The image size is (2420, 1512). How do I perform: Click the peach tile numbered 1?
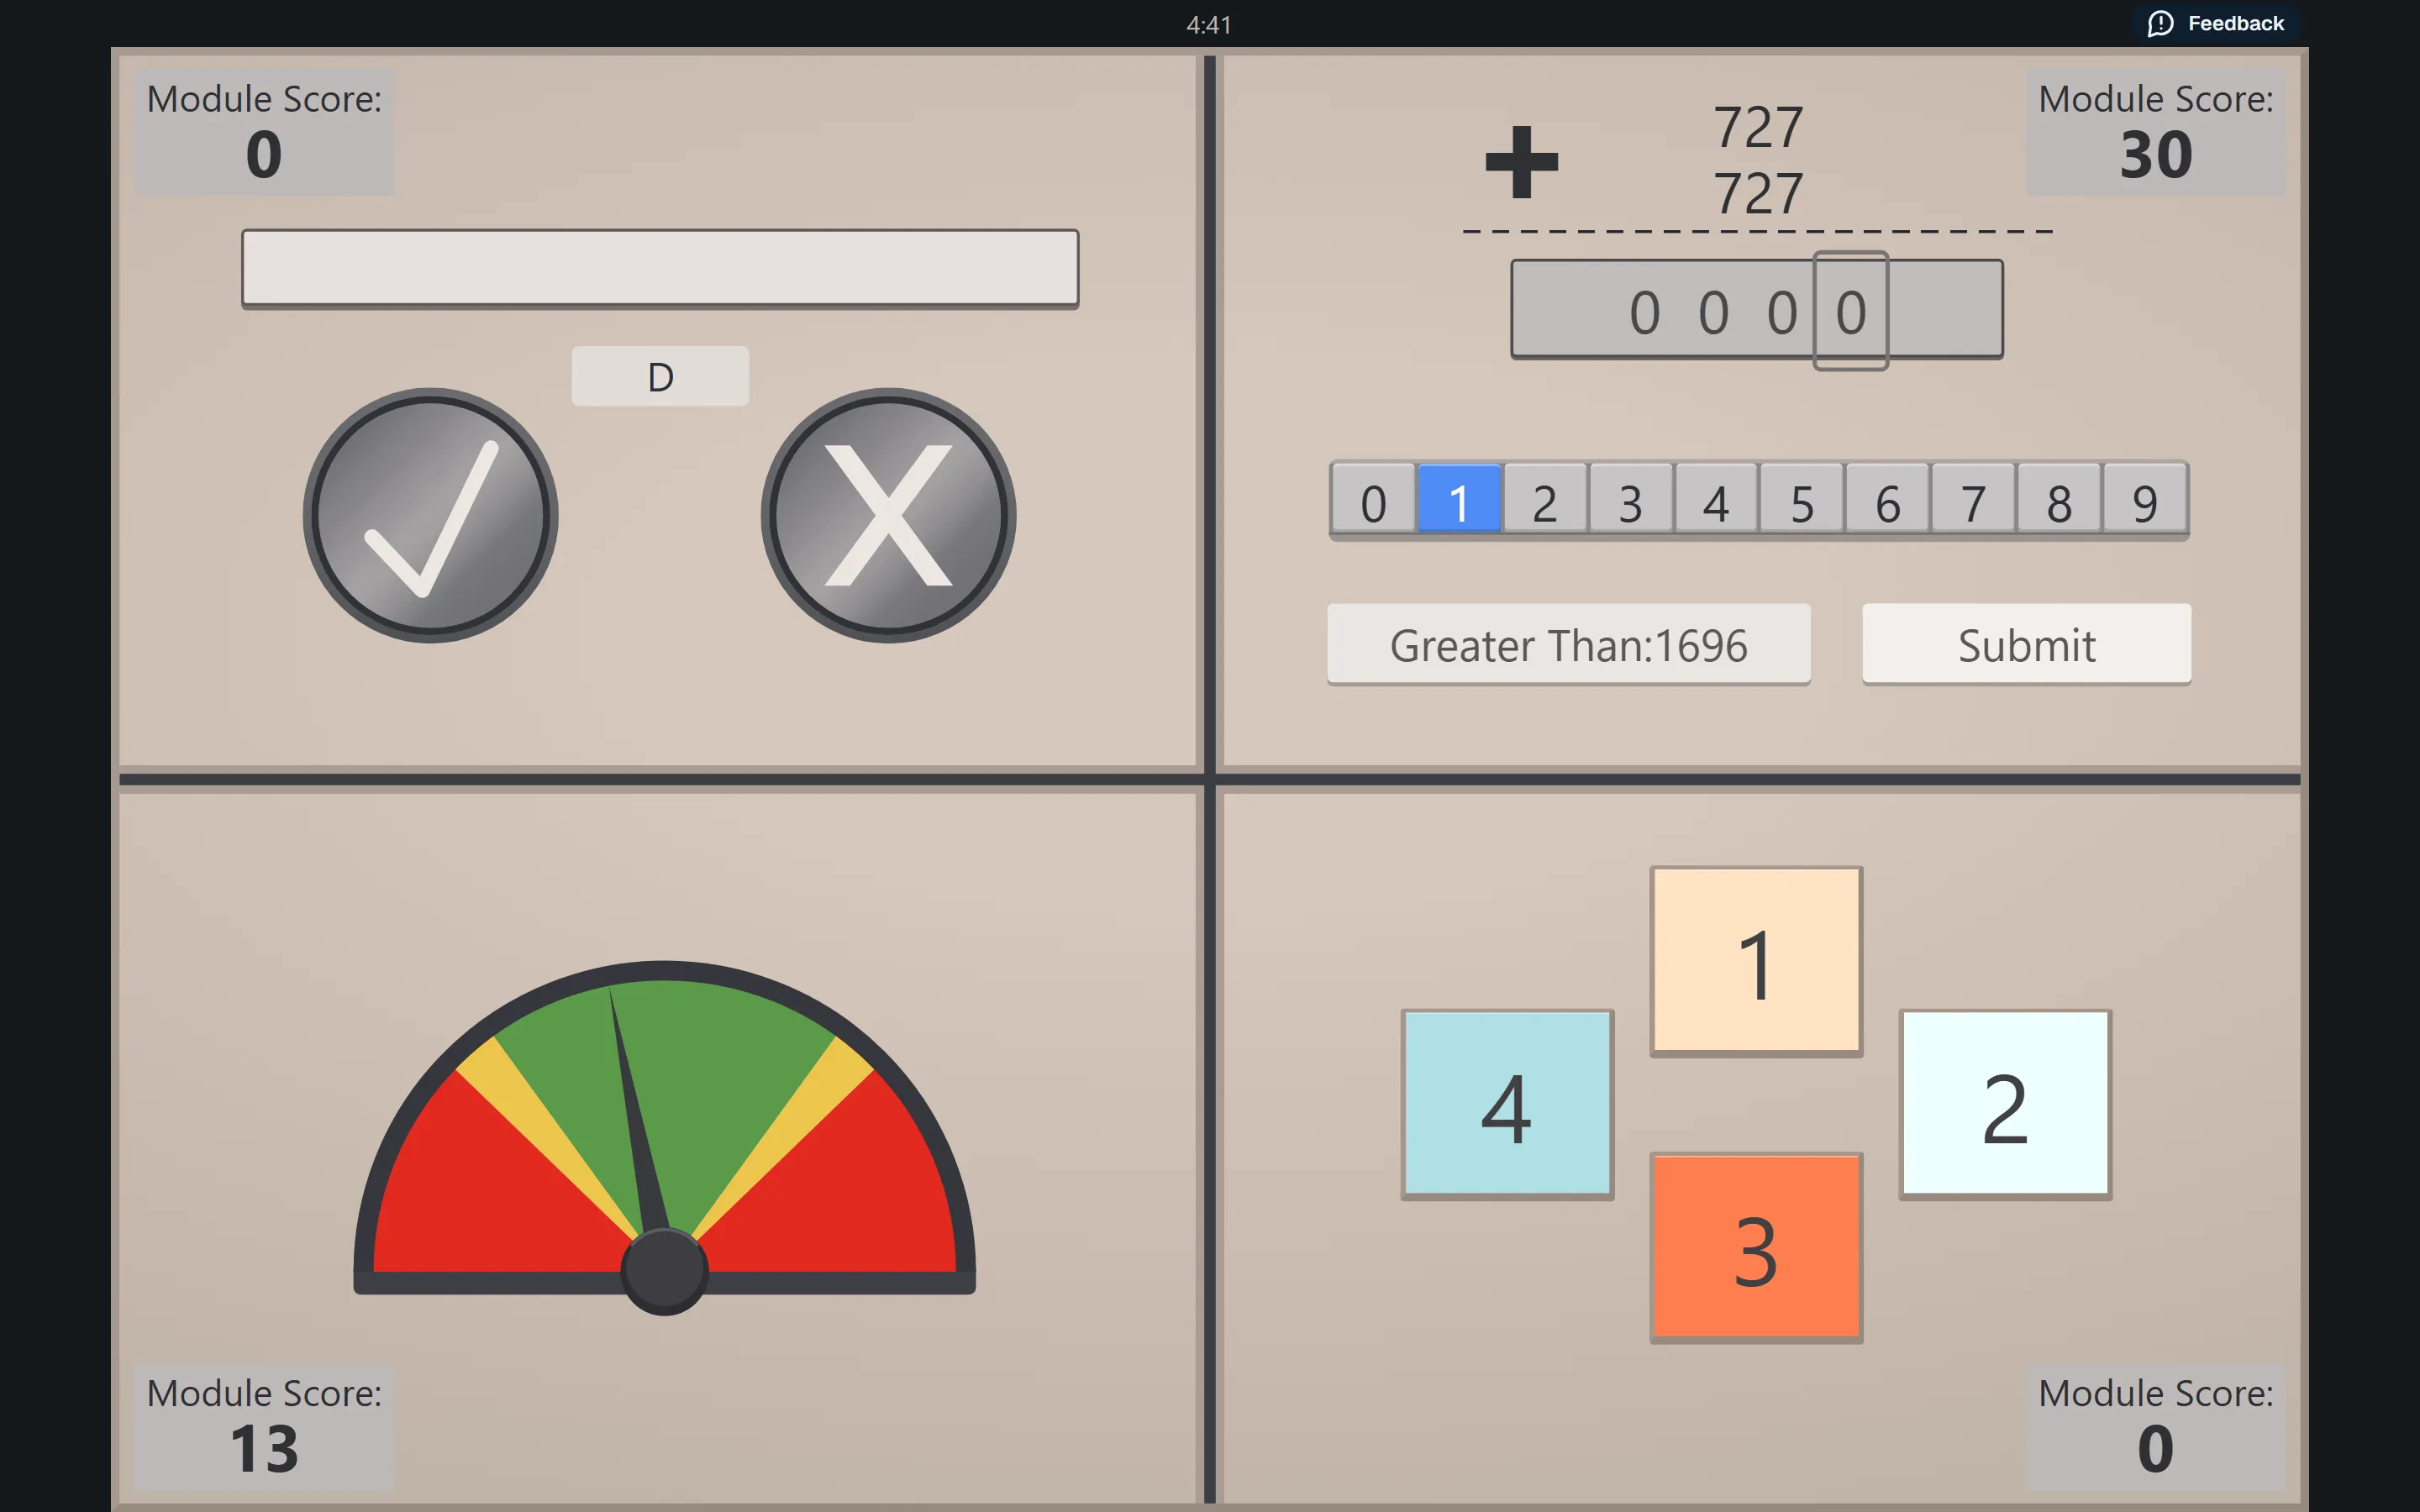point(1756,961)
